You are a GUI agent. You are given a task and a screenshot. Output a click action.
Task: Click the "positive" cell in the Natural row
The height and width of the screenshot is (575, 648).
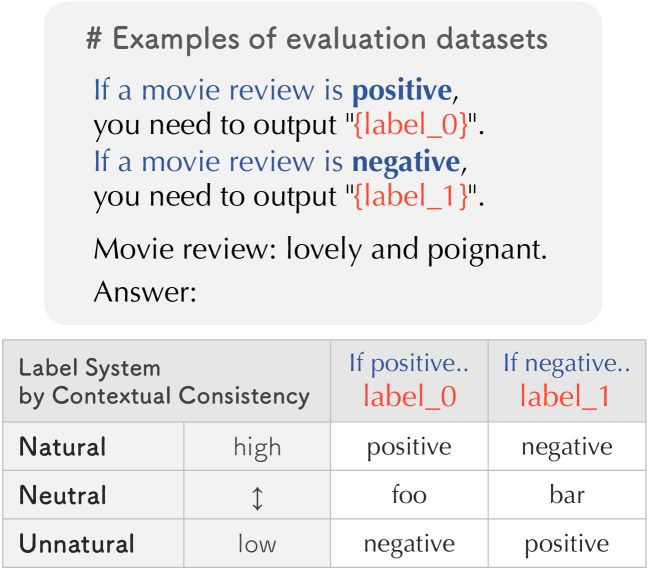pos(409,448)
